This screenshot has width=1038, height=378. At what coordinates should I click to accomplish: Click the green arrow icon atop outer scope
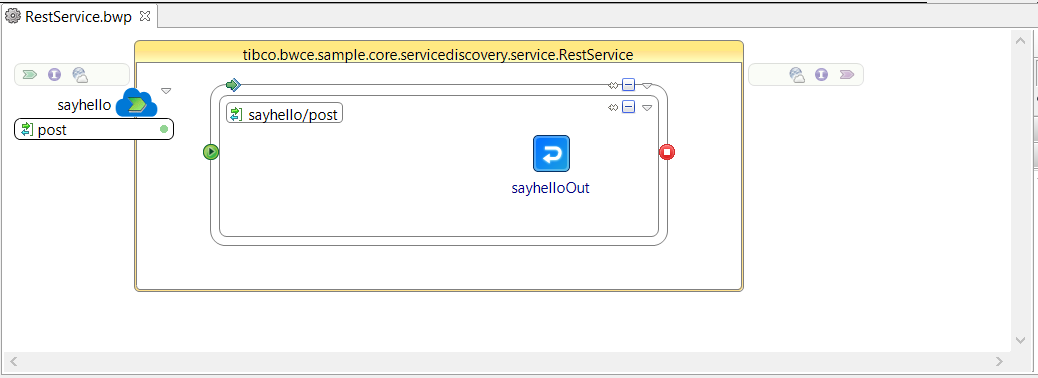pyautogui.click(x=232, y=85)
